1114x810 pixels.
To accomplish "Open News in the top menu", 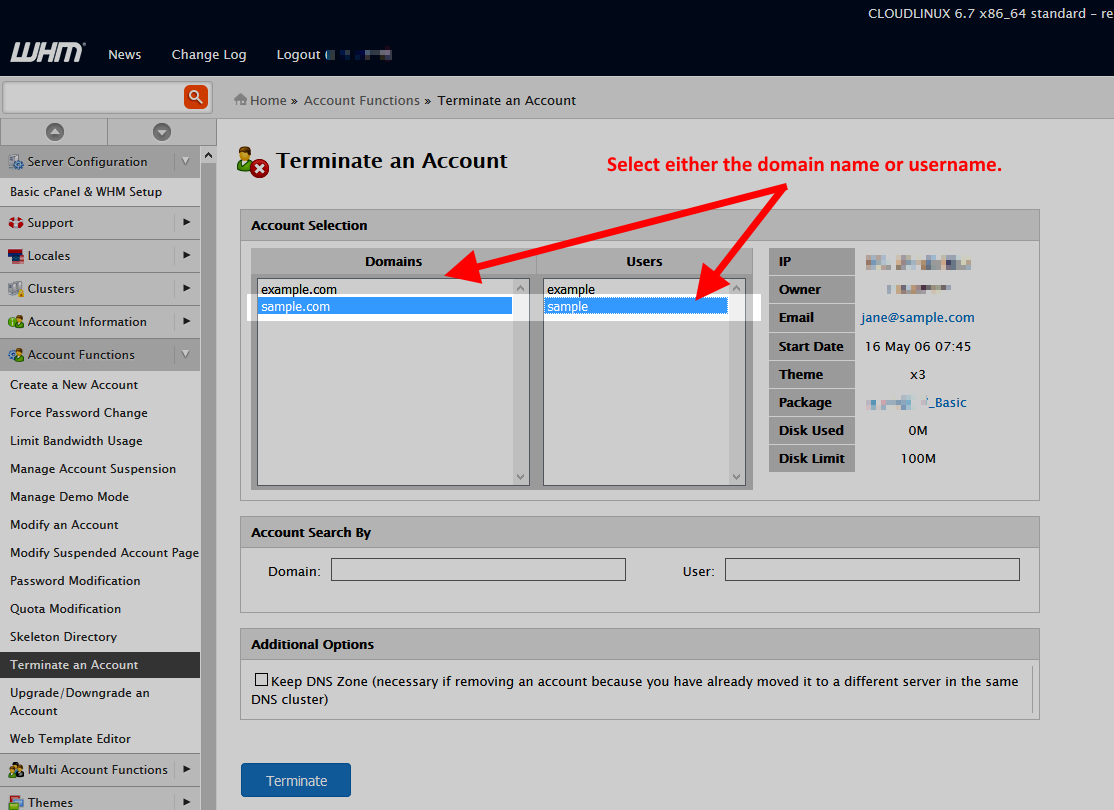I will 125,55.
